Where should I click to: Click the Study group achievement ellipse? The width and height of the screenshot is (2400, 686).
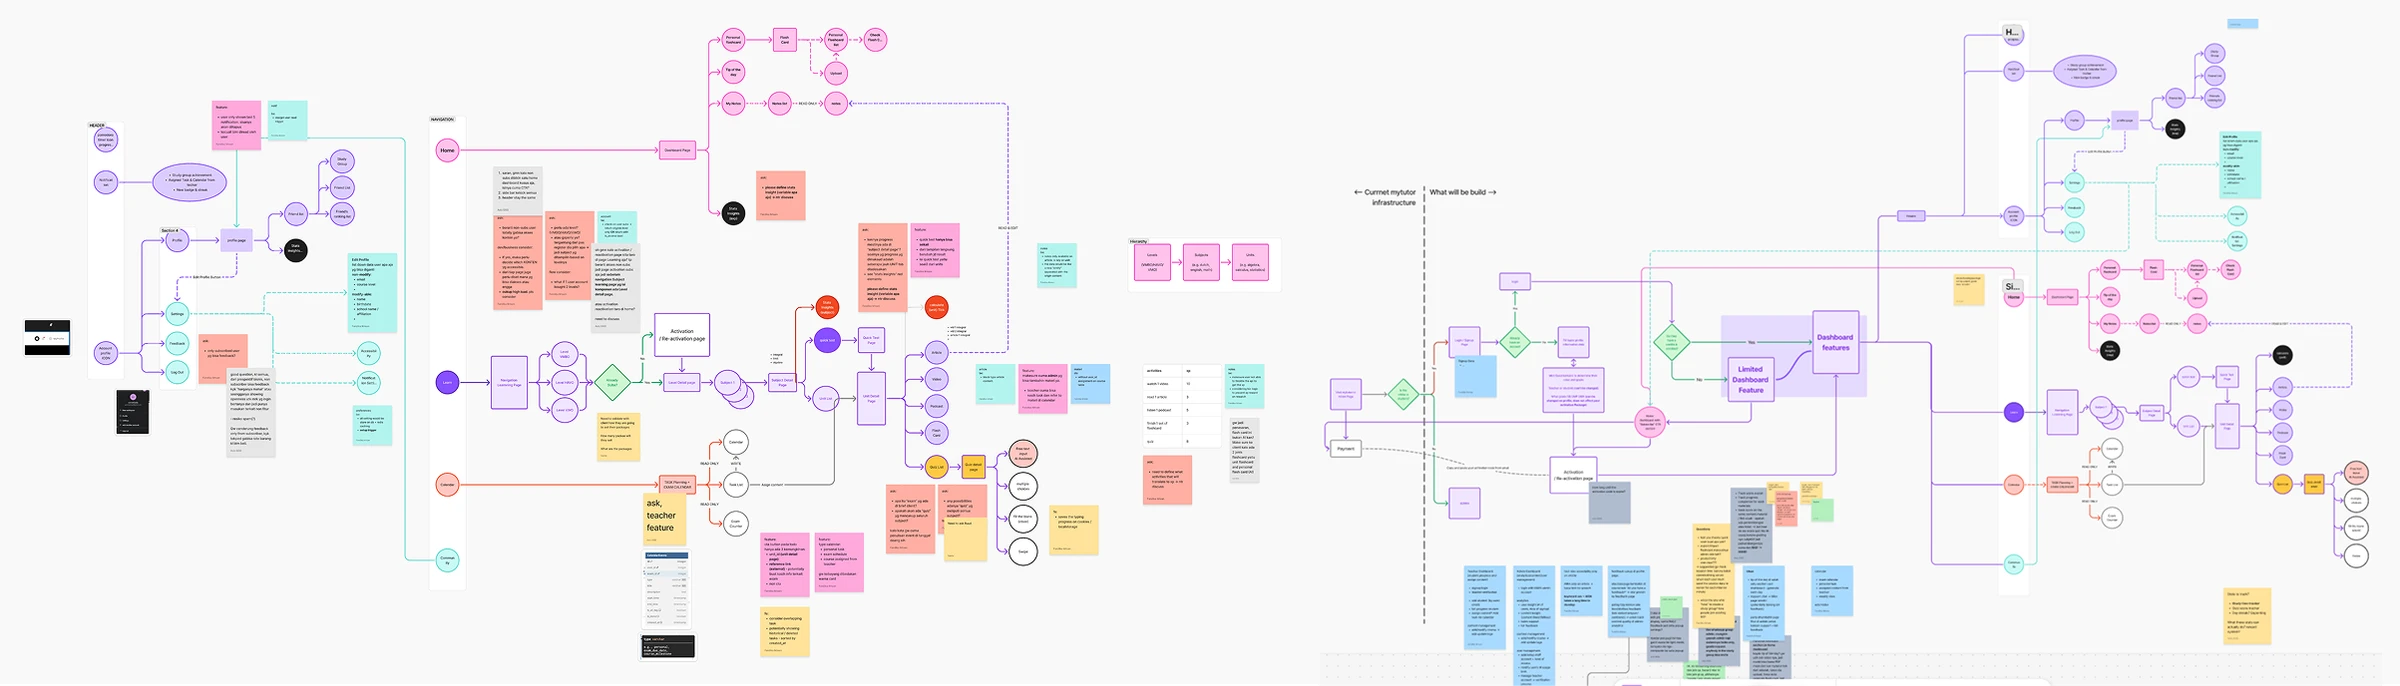click(x=189, y=183)
